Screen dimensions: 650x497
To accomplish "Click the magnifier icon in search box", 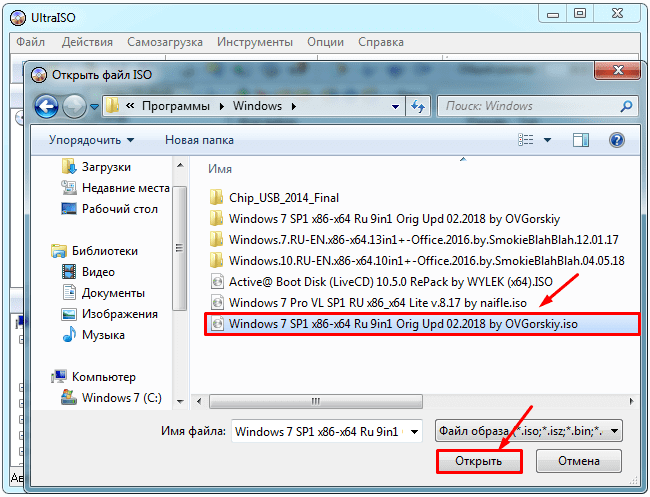I will click(626, 107).
